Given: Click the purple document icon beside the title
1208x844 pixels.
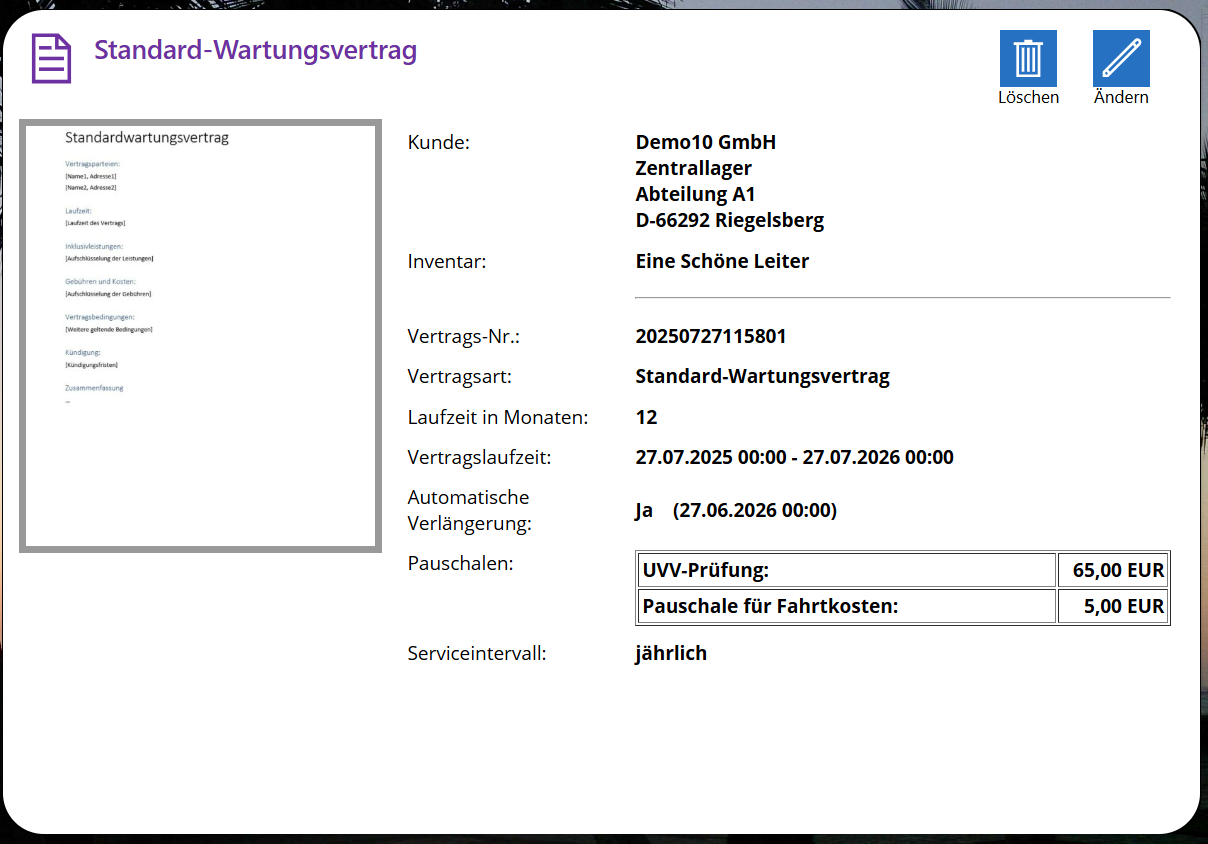Looking at the screenshot, I should 50,57.
